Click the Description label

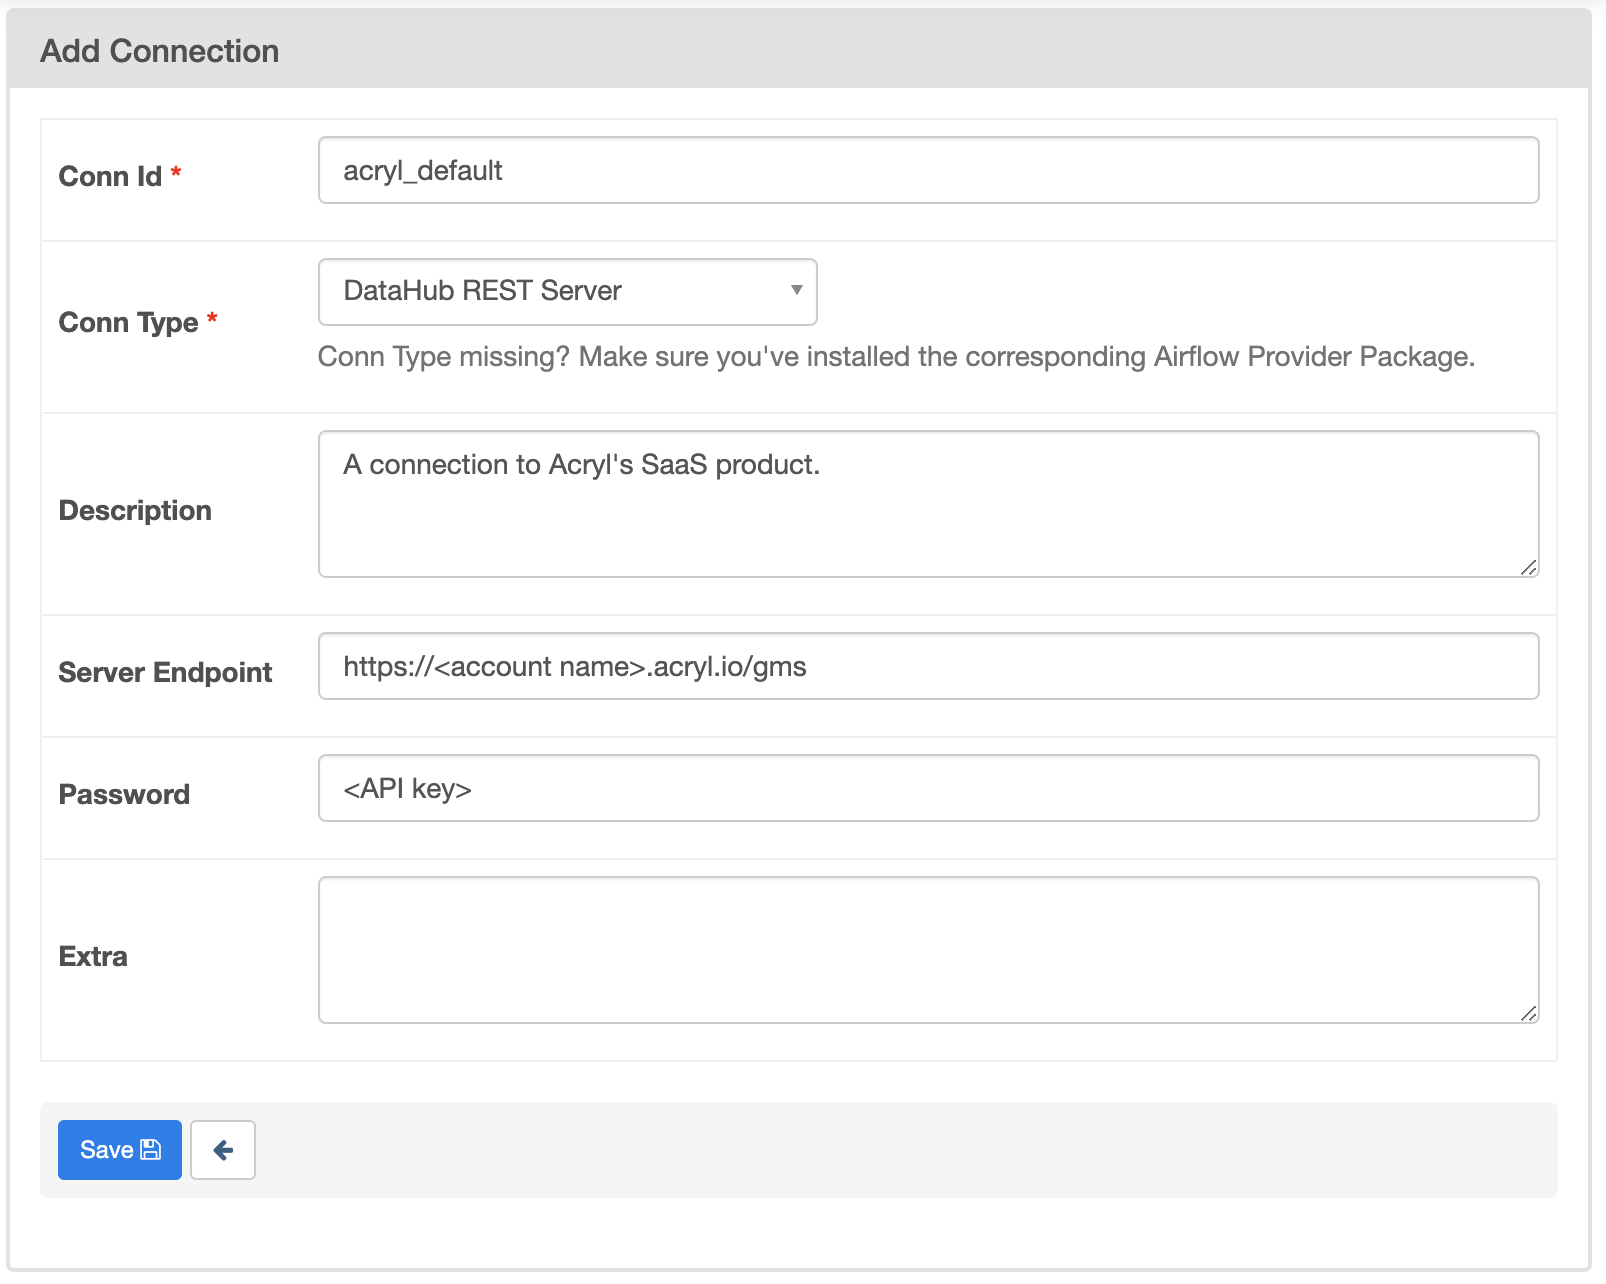135,511
